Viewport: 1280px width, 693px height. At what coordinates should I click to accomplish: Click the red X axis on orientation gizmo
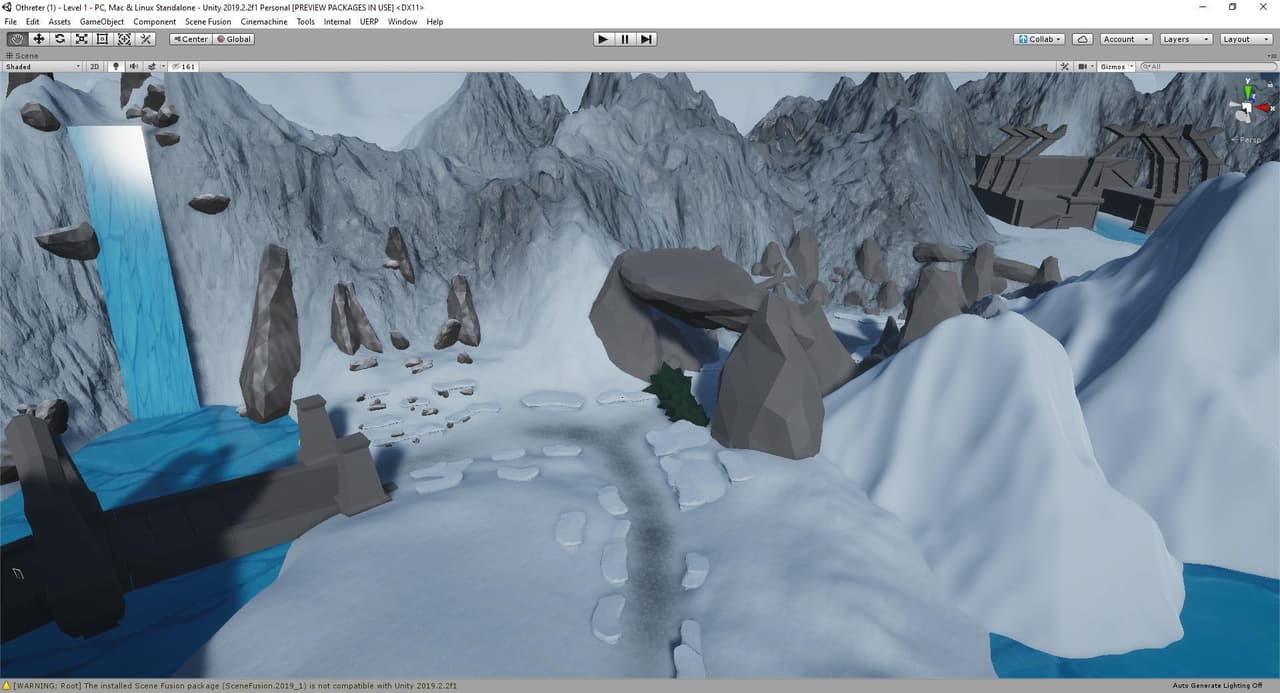tap(1264, 107)
